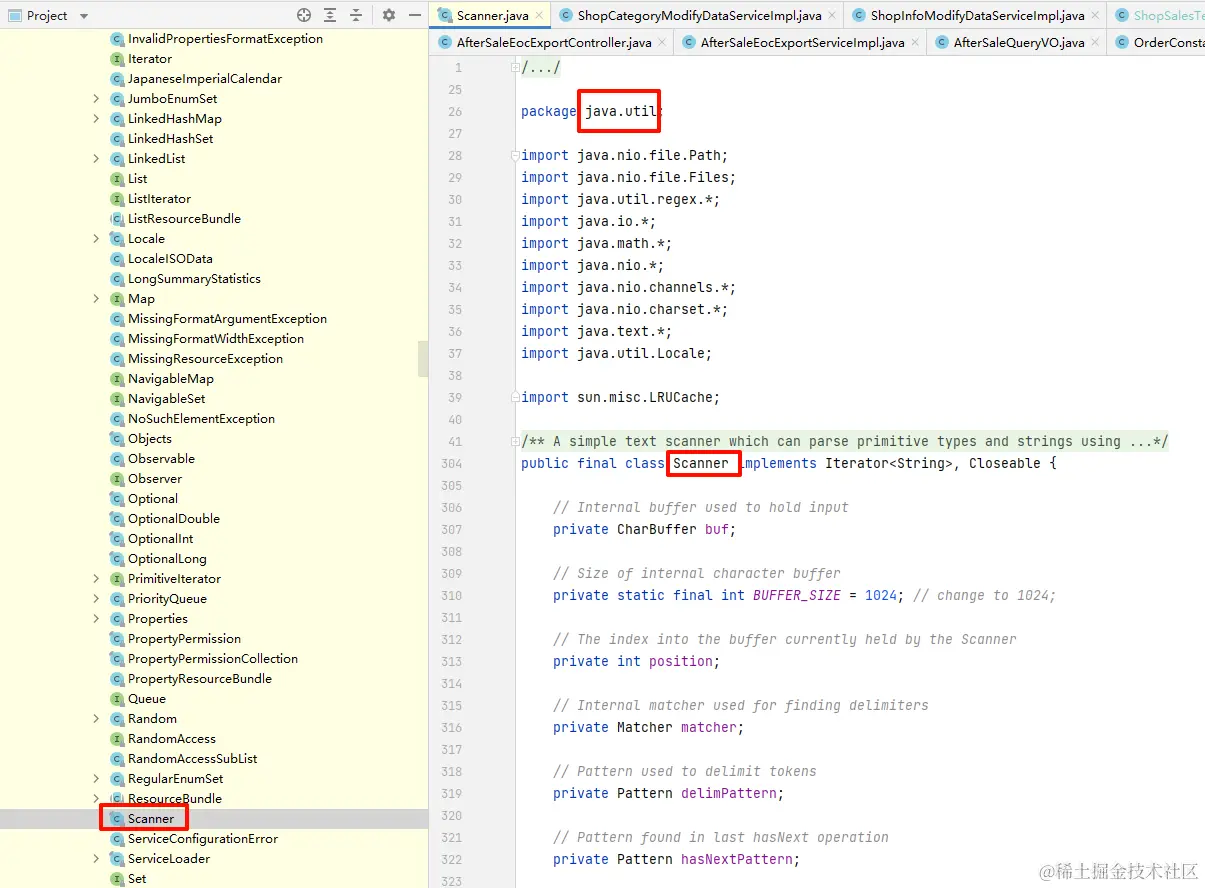Switch to the Scanner.java tab
1205x888 pixels.
point(492,15)
